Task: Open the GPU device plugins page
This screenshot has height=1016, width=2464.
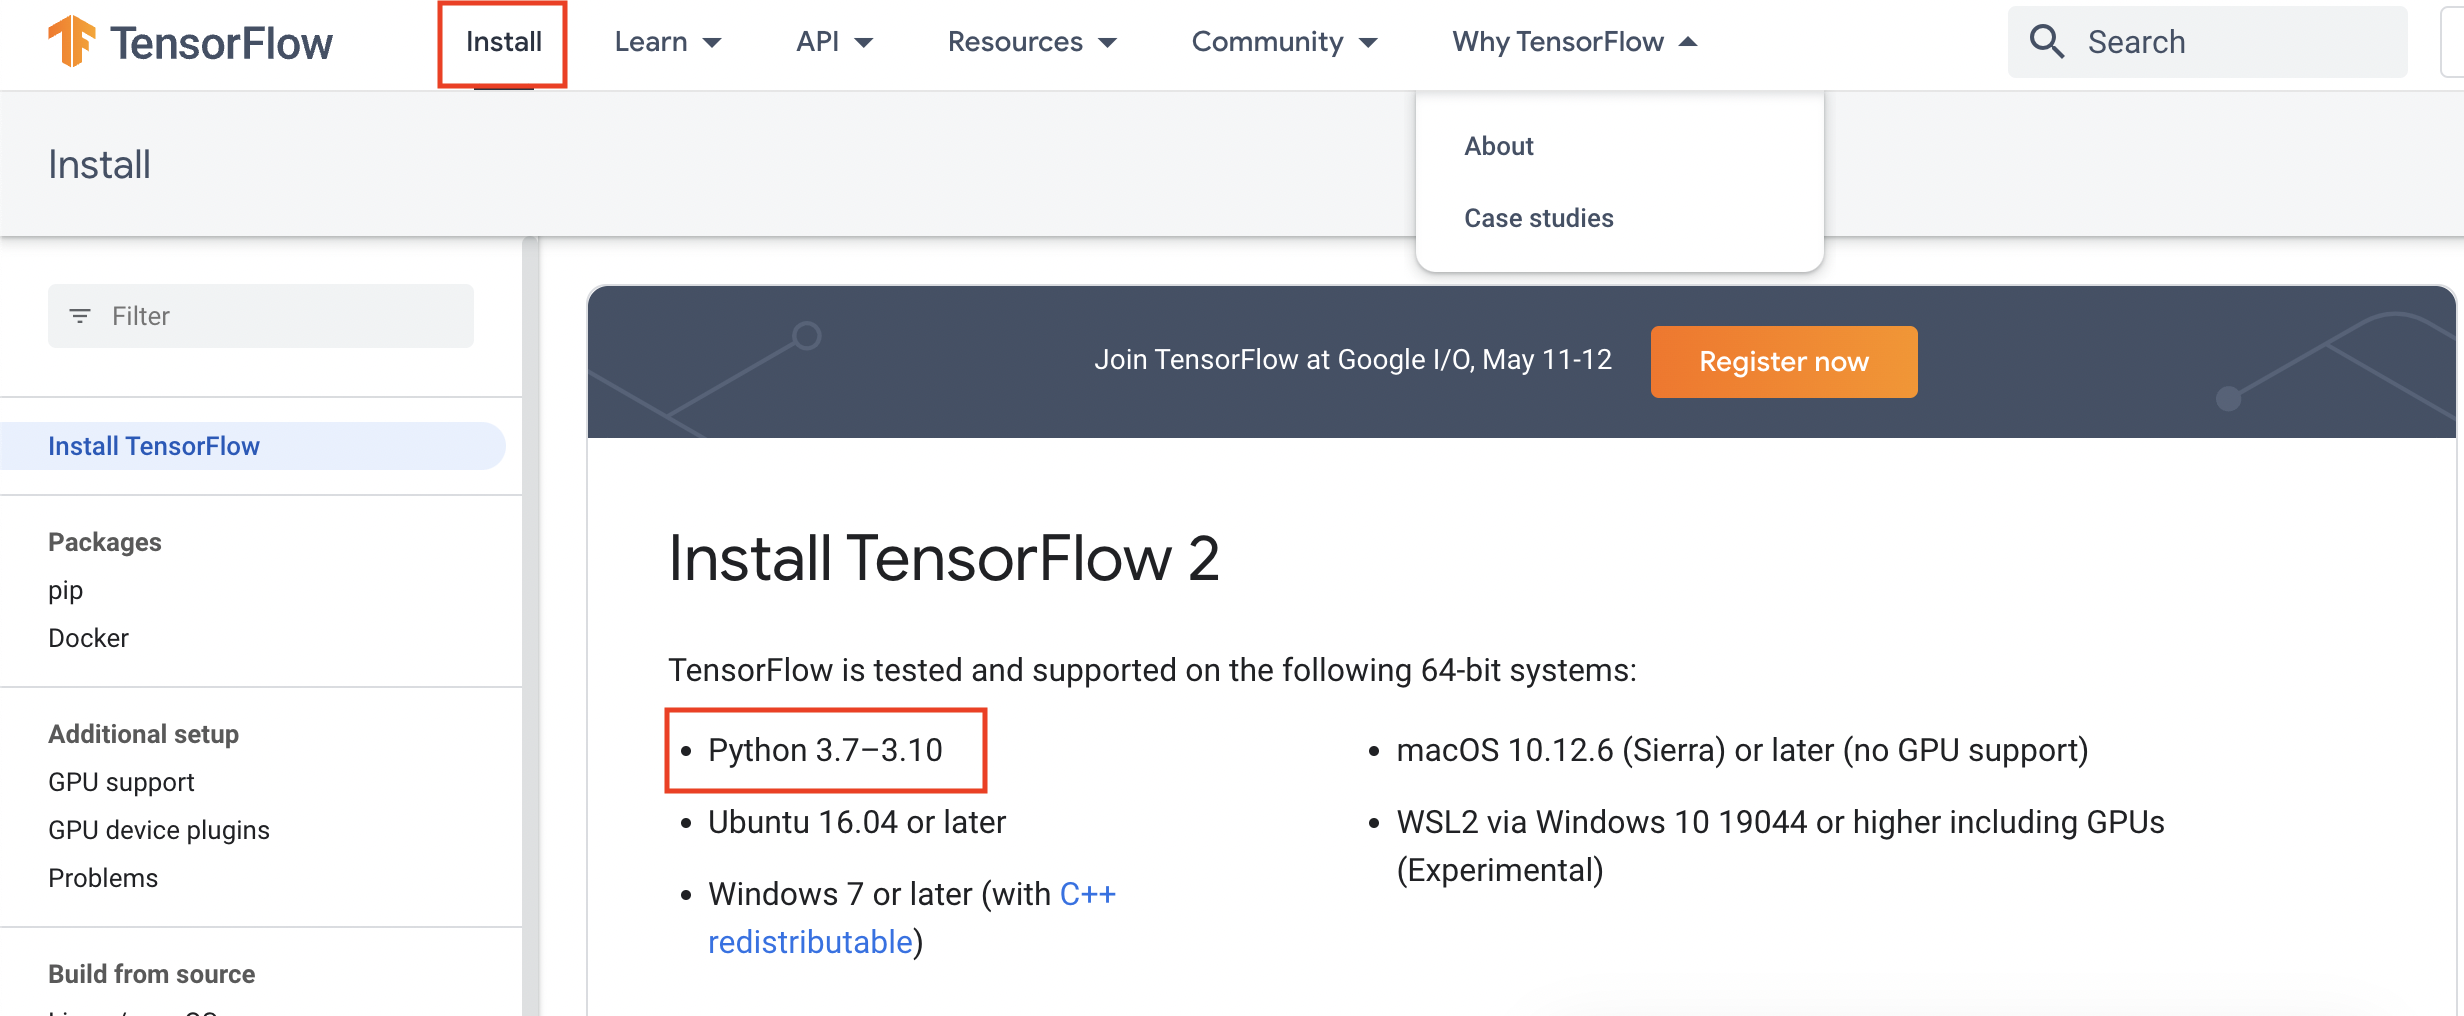Action: (158, 829)
